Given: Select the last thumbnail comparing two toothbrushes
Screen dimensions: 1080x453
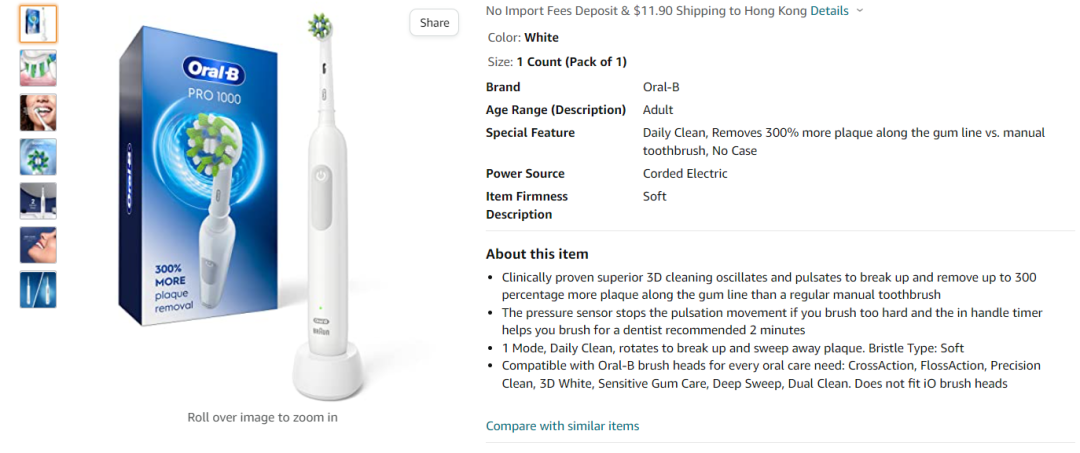Looking at the screenshot, I should (38, 289).
